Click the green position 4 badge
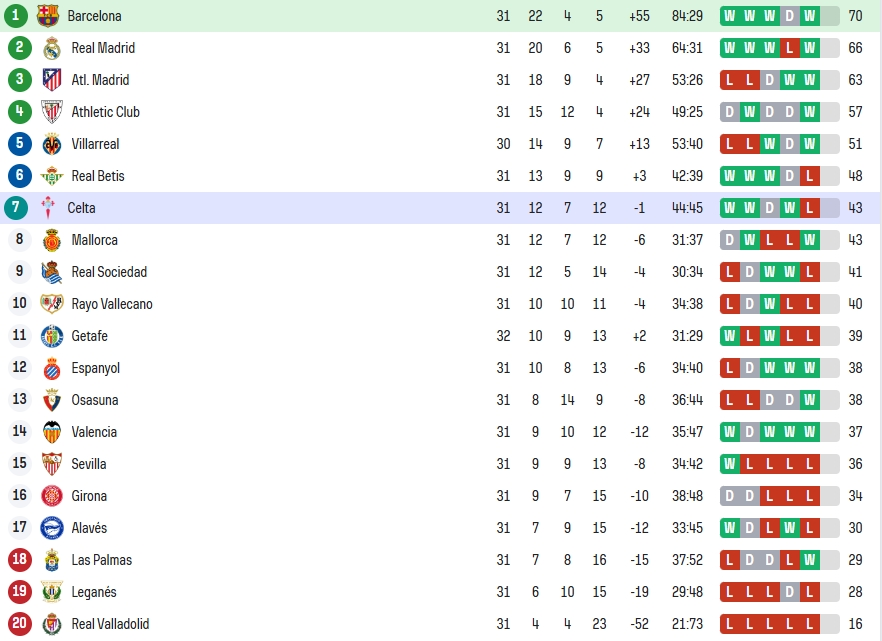This screenshot has height=641, width=882. coord(20,111)
